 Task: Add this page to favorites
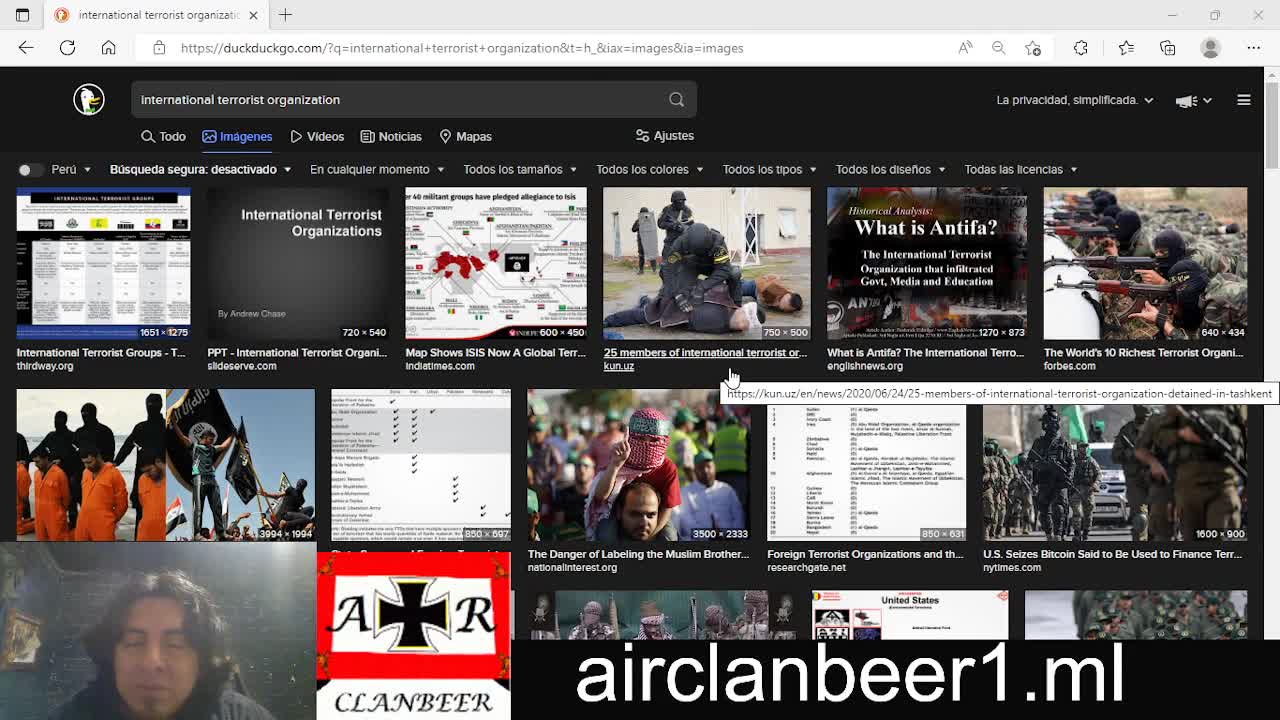point(1033,48)
